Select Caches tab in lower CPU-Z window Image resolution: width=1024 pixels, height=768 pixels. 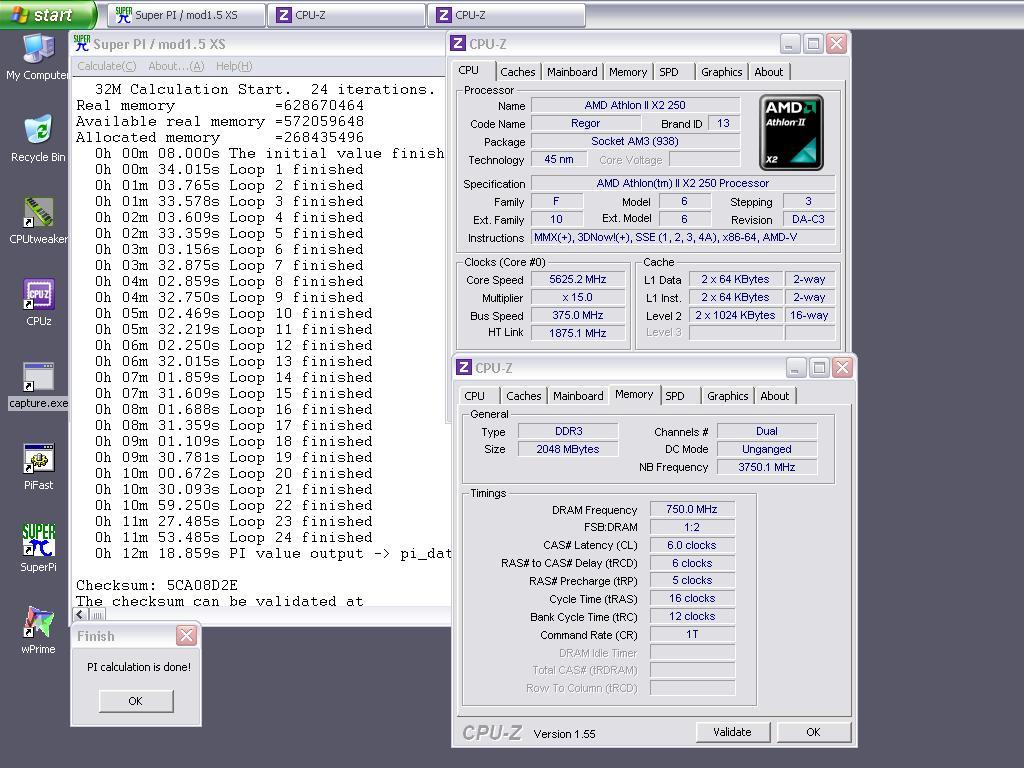pyautogui.click(x=524, y=396)
